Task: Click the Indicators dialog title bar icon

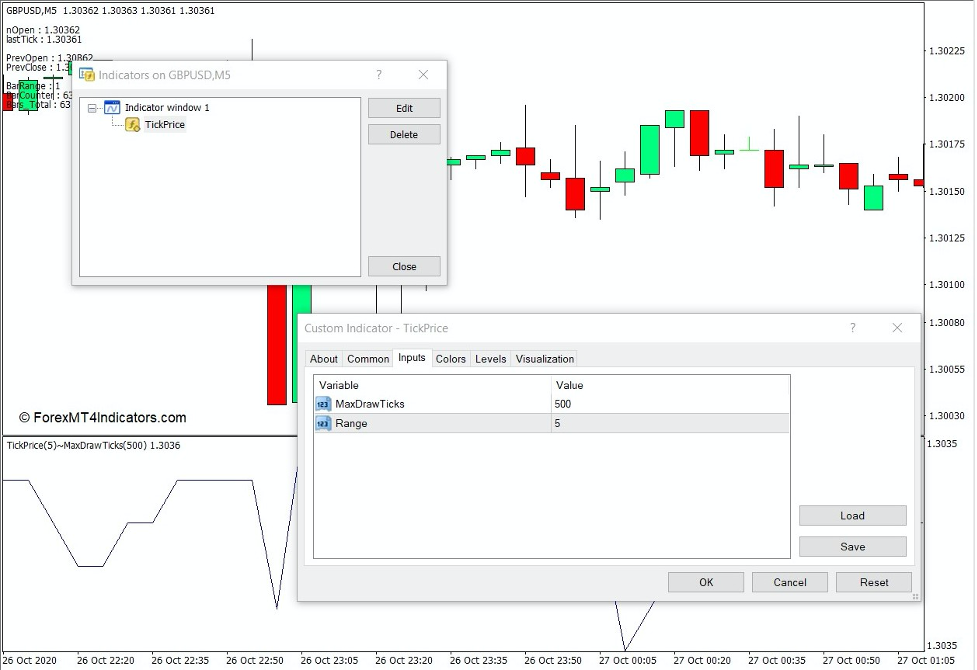Action: tap(86, 74)
